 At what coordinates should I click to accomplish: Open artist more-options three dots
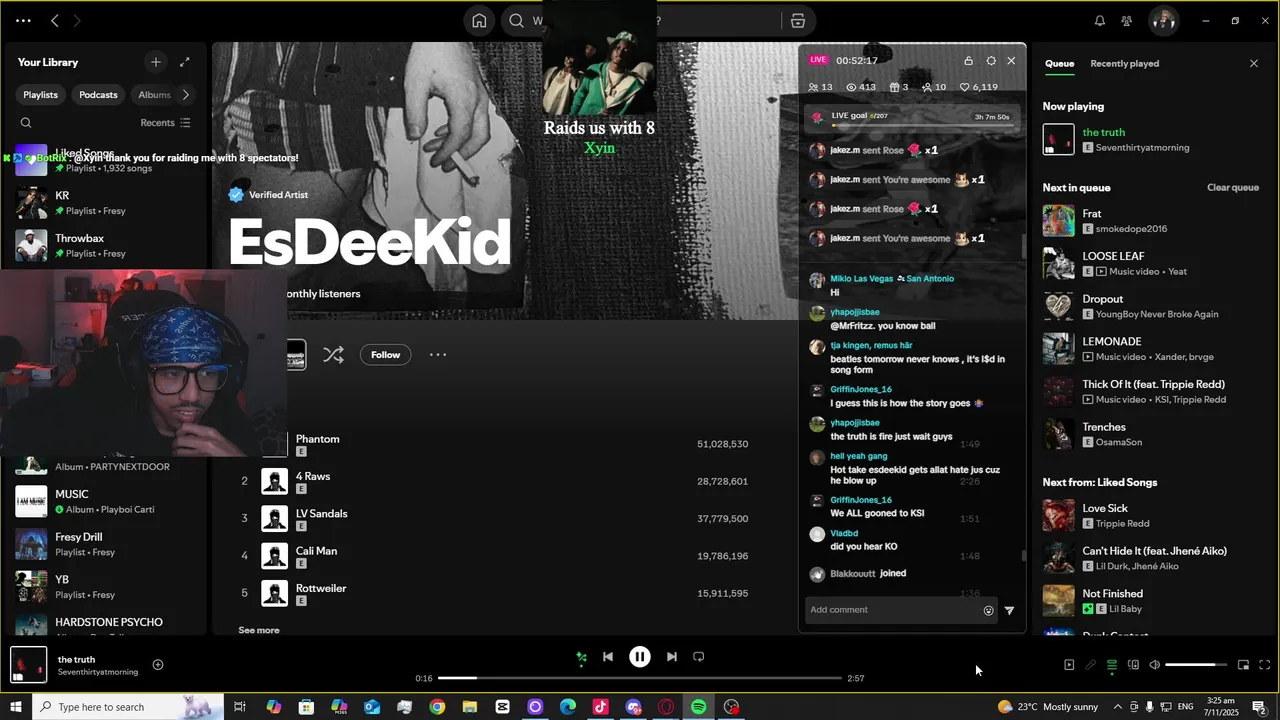pos(438,355)
